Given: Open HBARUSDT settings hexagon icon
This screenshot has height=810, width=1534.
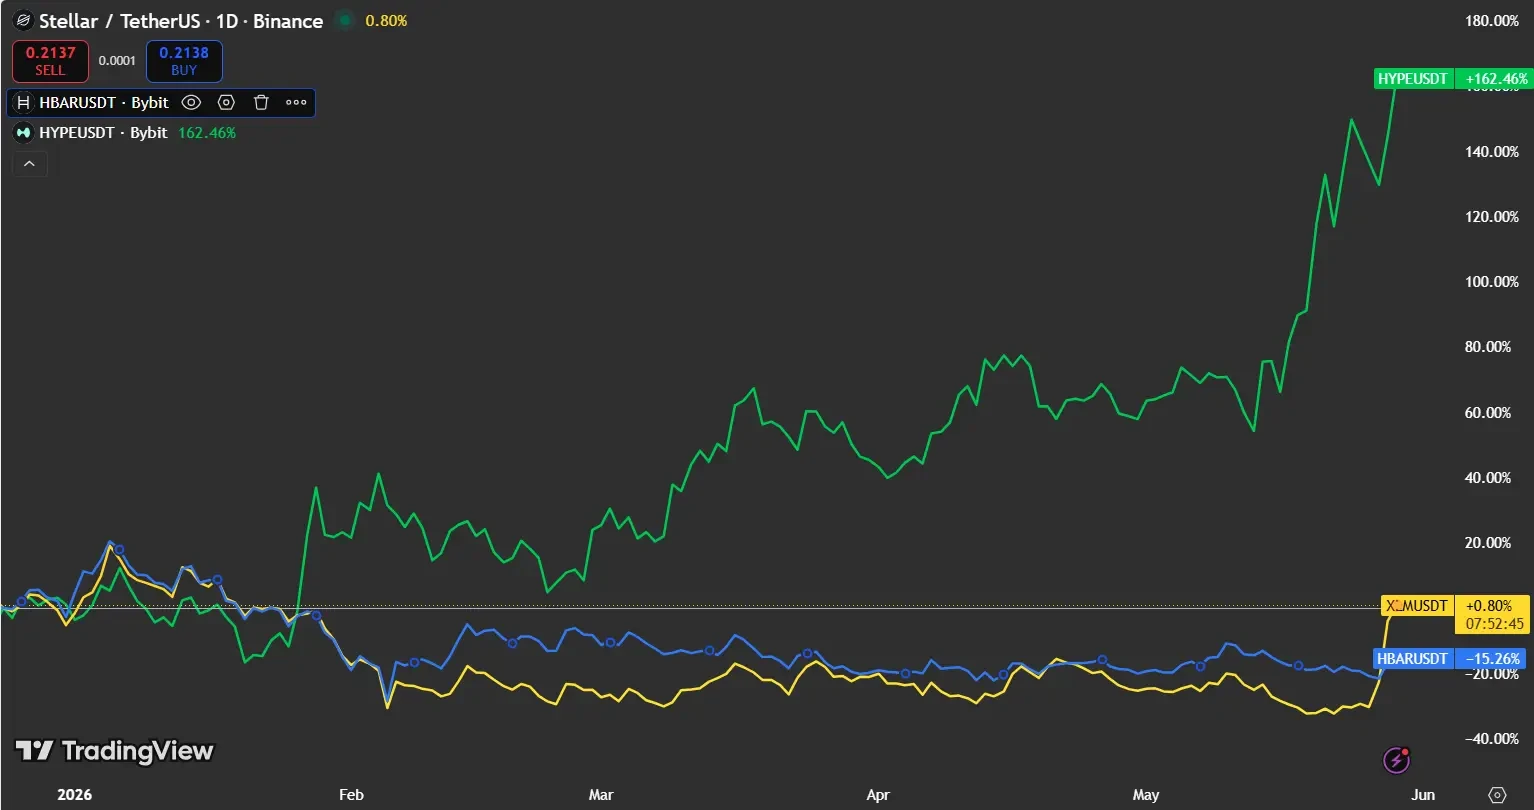Looking at the screenshot, I should click(226, 102).
